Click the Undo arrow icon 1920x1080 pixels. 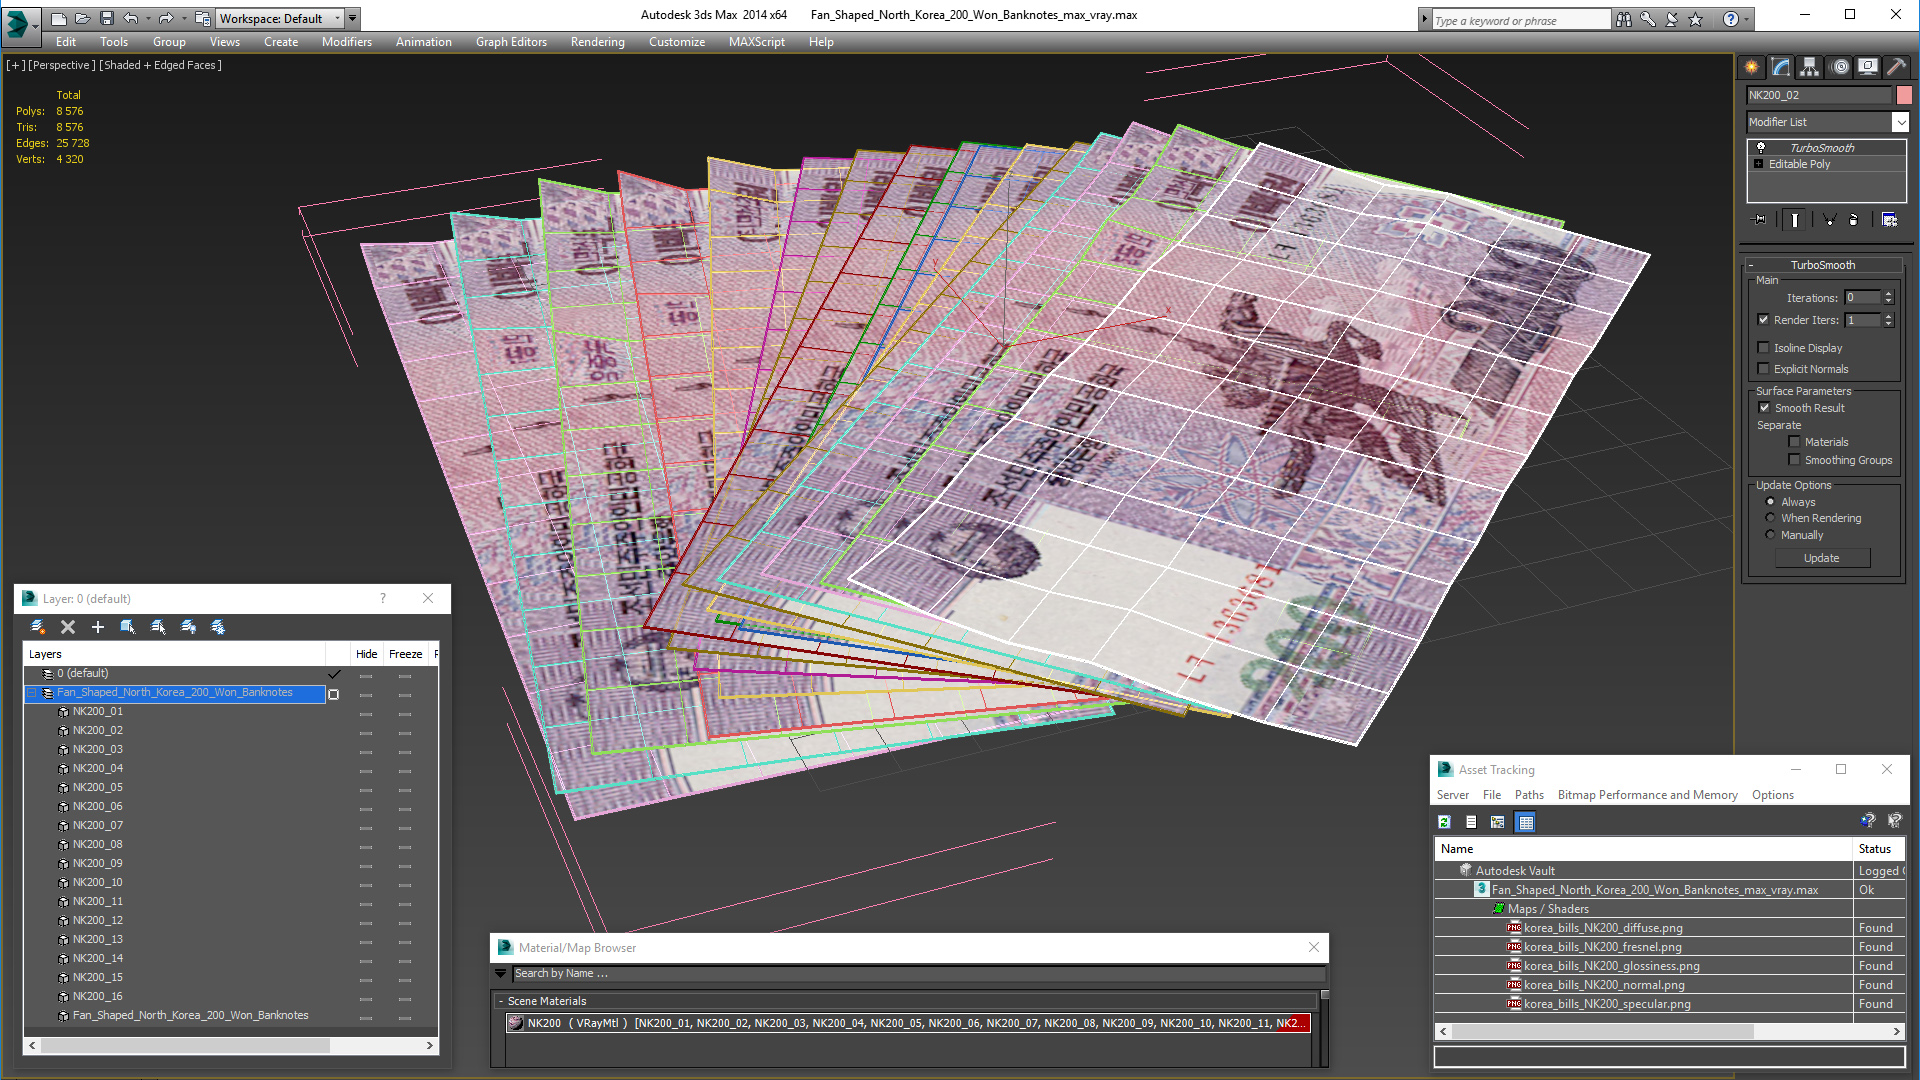131,18
